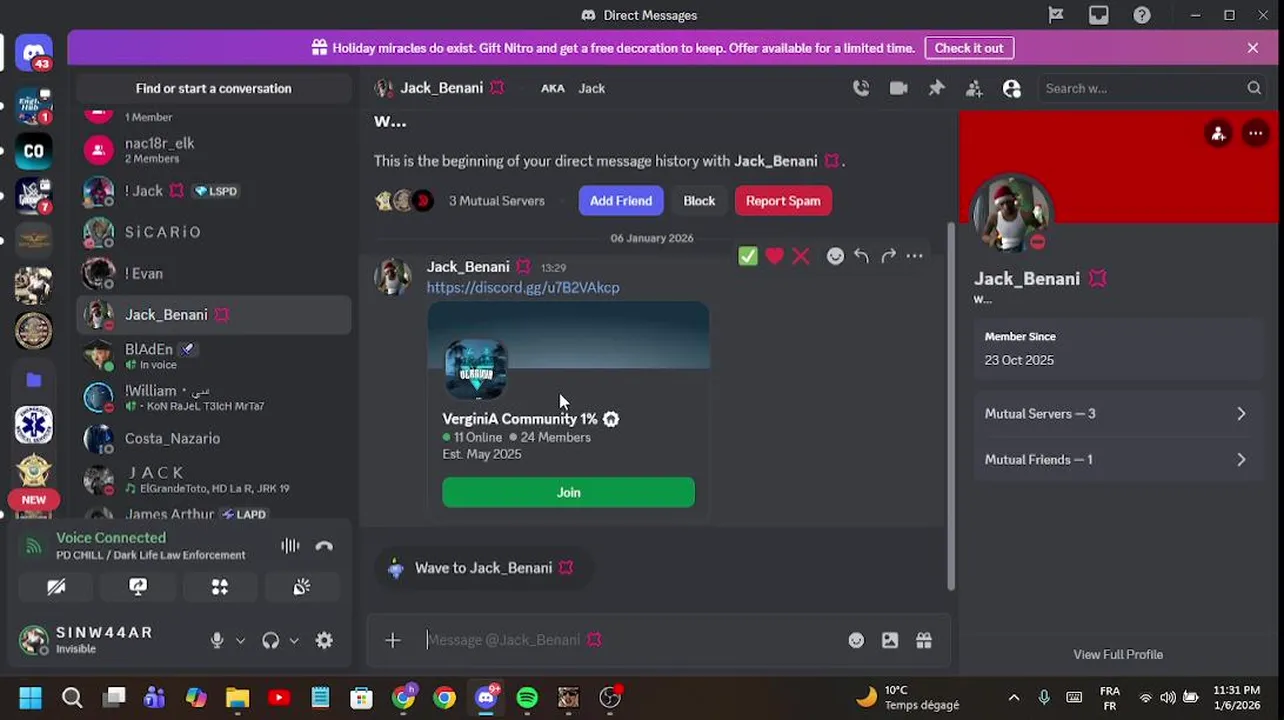The image size is (1284, 720).
Task: Click the chat scrollbar
Action: 950,405
